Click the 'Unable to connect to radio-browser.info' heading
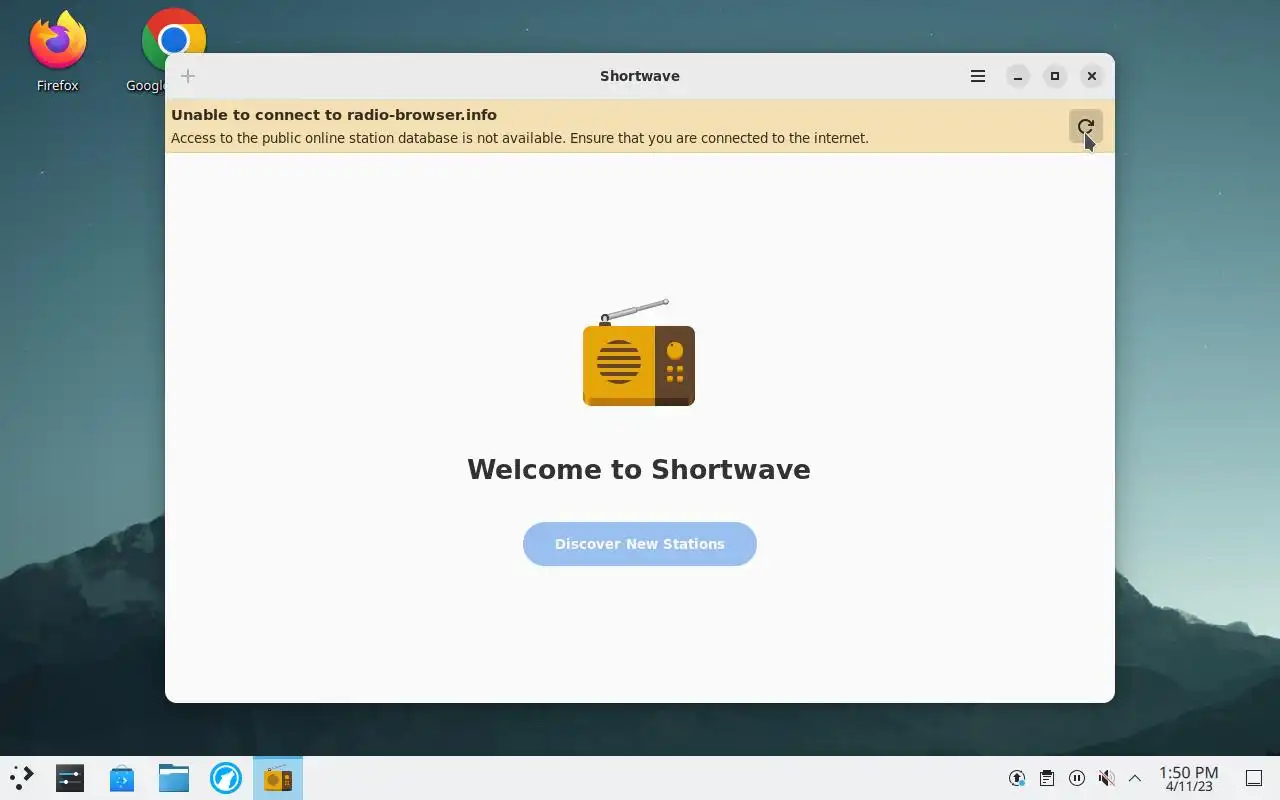The image size is (1280, 800). coord(334,115)
